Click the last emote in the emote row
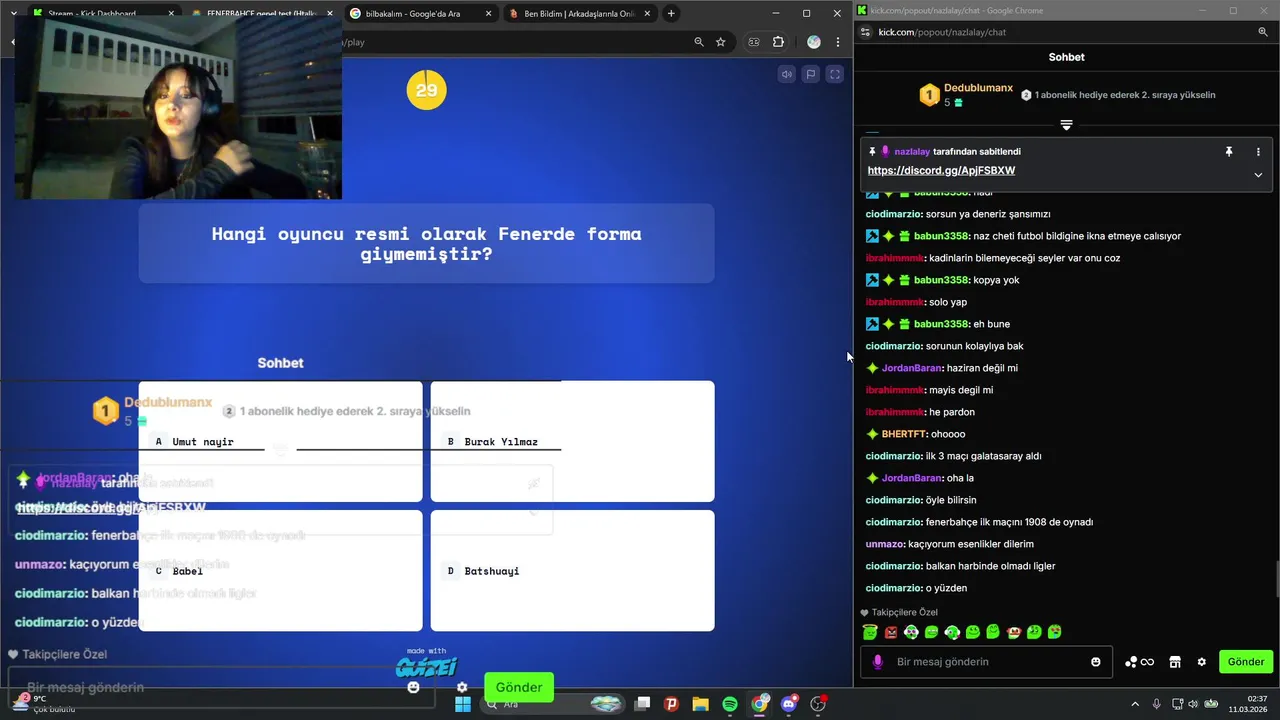Image resolution: width=1280 pixels, height=720 pixels. click(x=1055, y=632)
